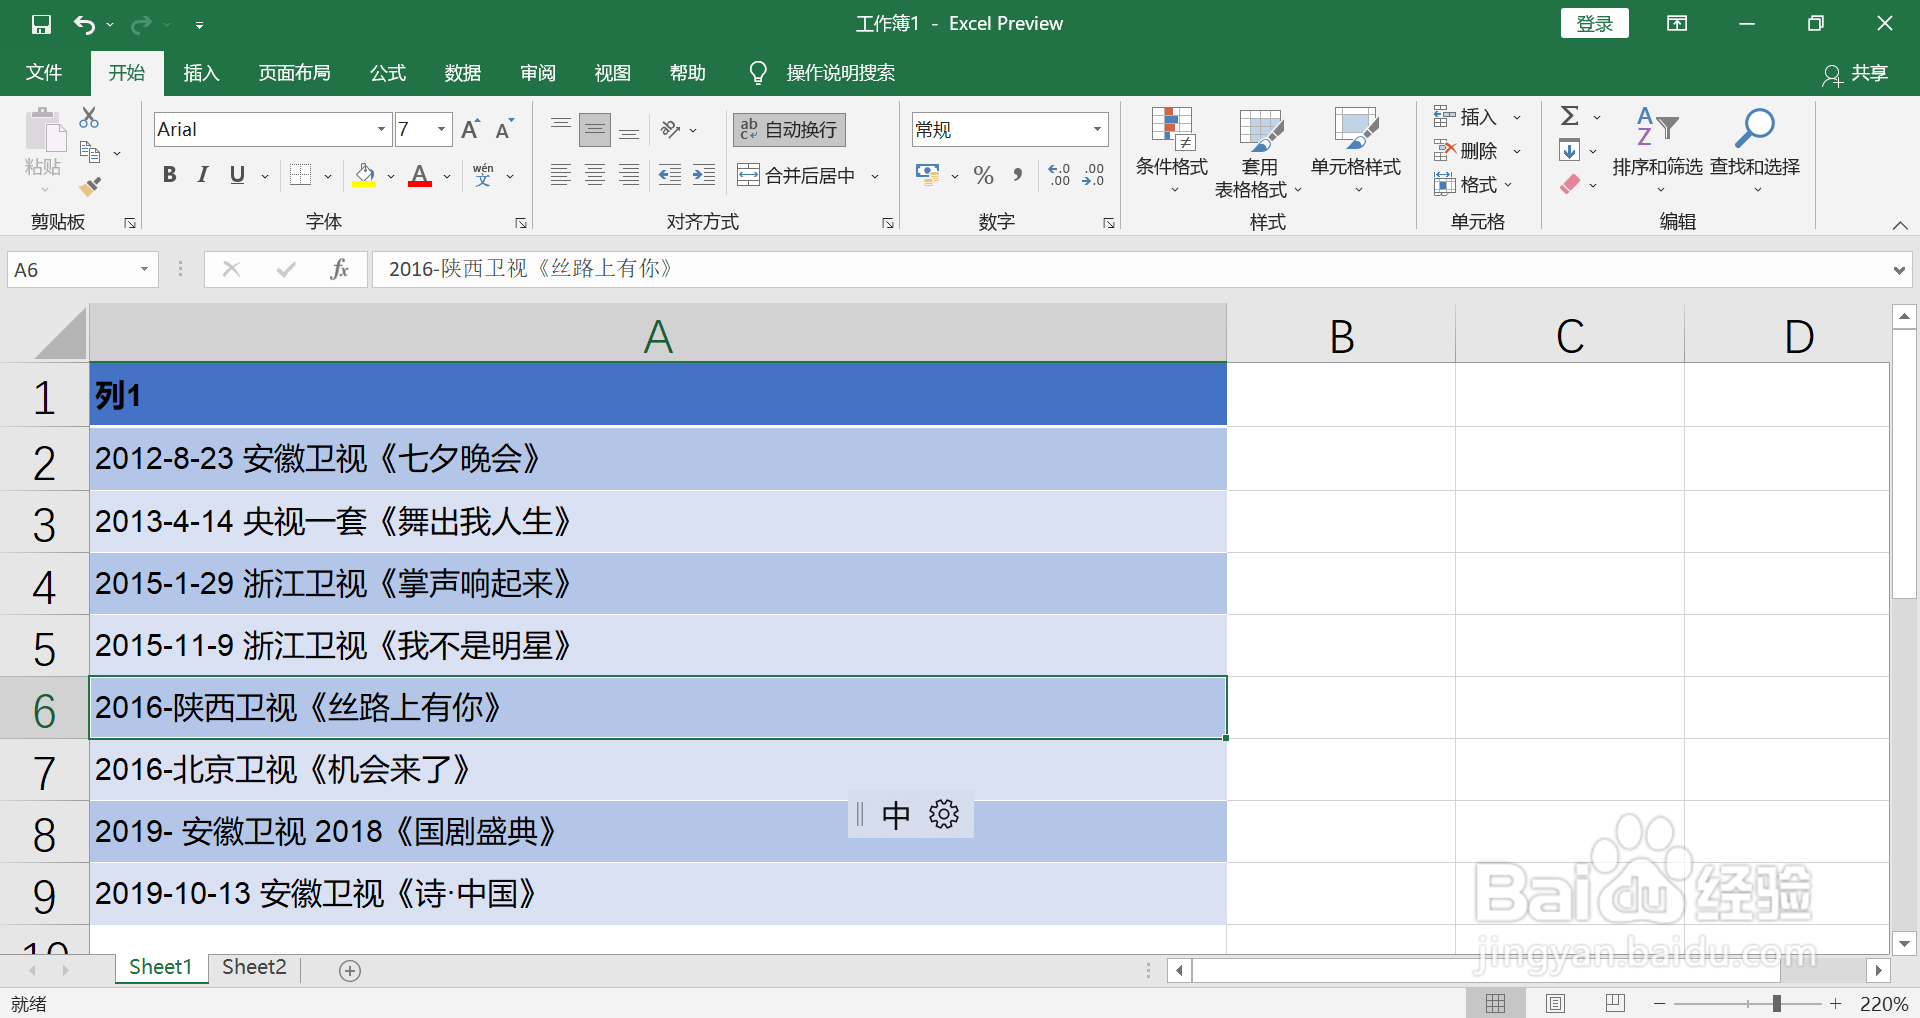
Task: Click the zoom slider handle
Action: click(x=1776, y=1003)
